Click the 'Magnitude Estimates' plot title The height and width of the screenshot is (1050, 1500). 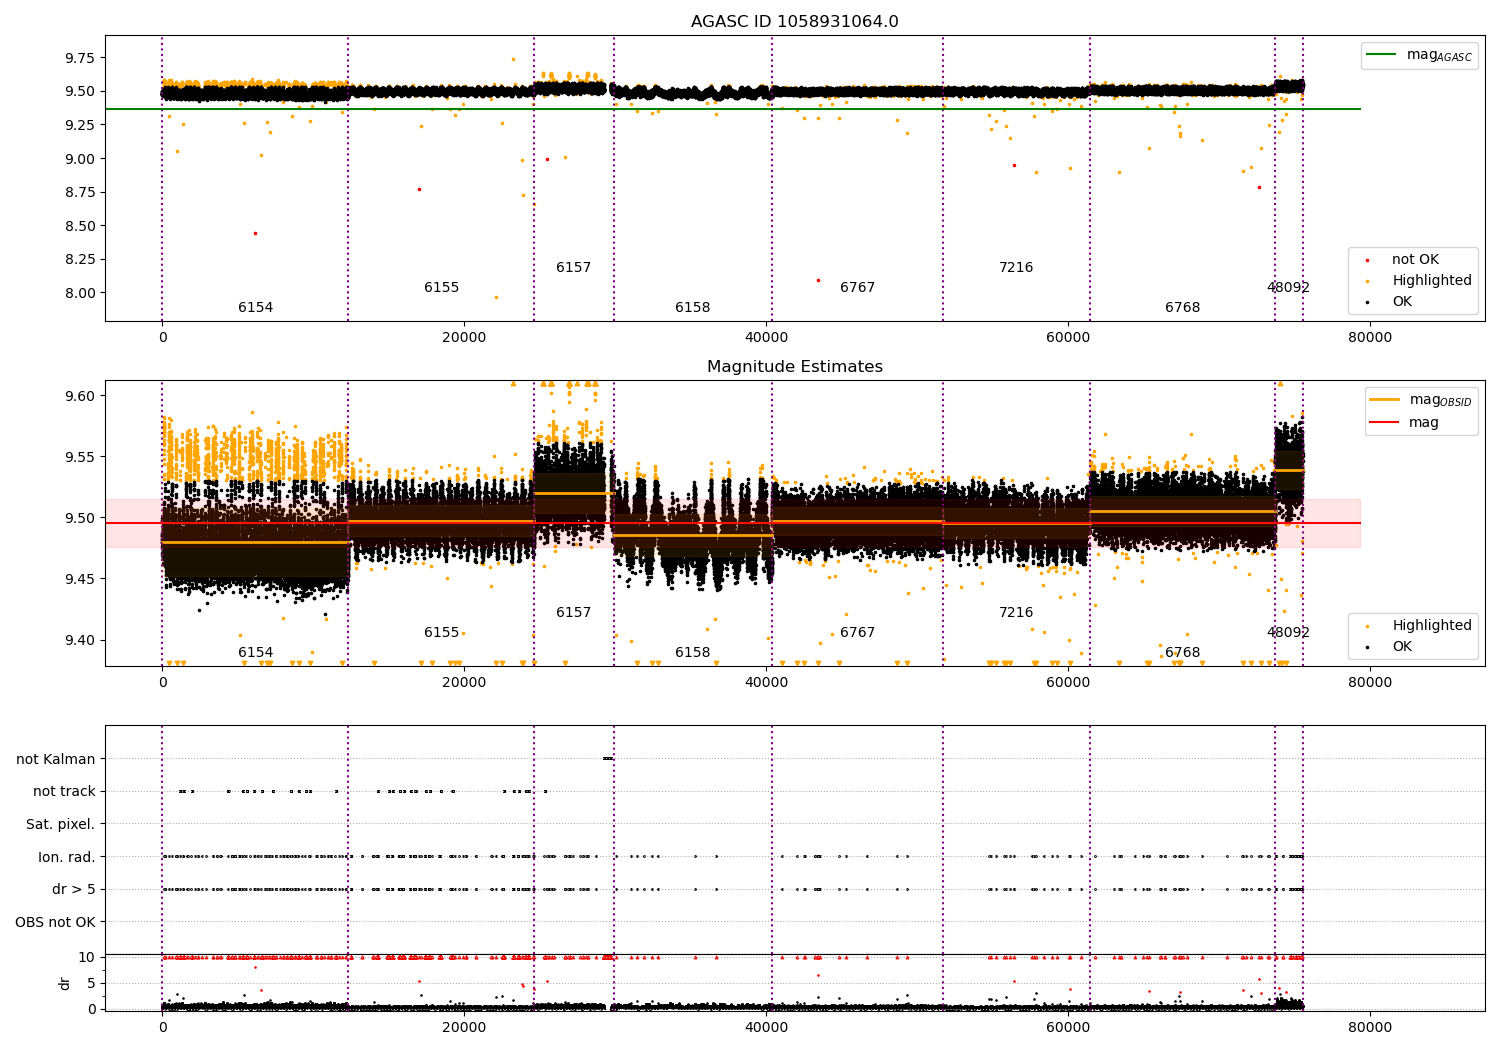coord(794,367)
